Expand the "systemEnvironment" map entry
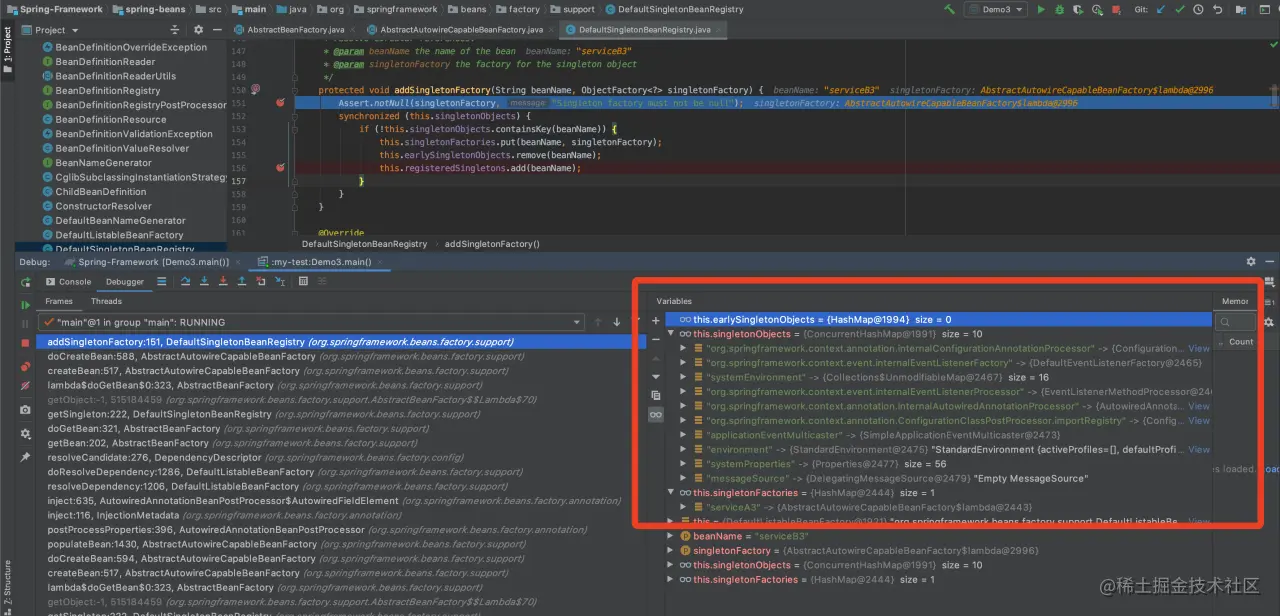 point(684,377)
